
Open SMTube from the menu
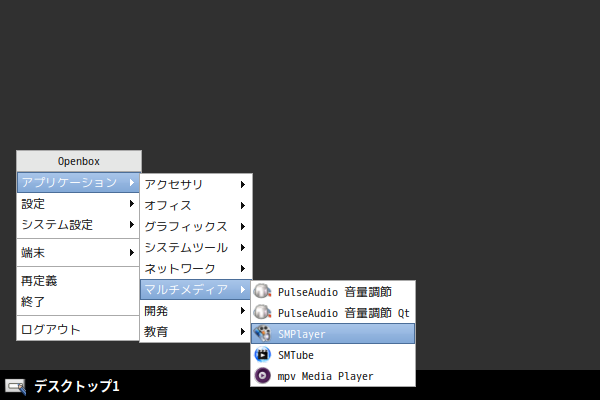[333, 355]
